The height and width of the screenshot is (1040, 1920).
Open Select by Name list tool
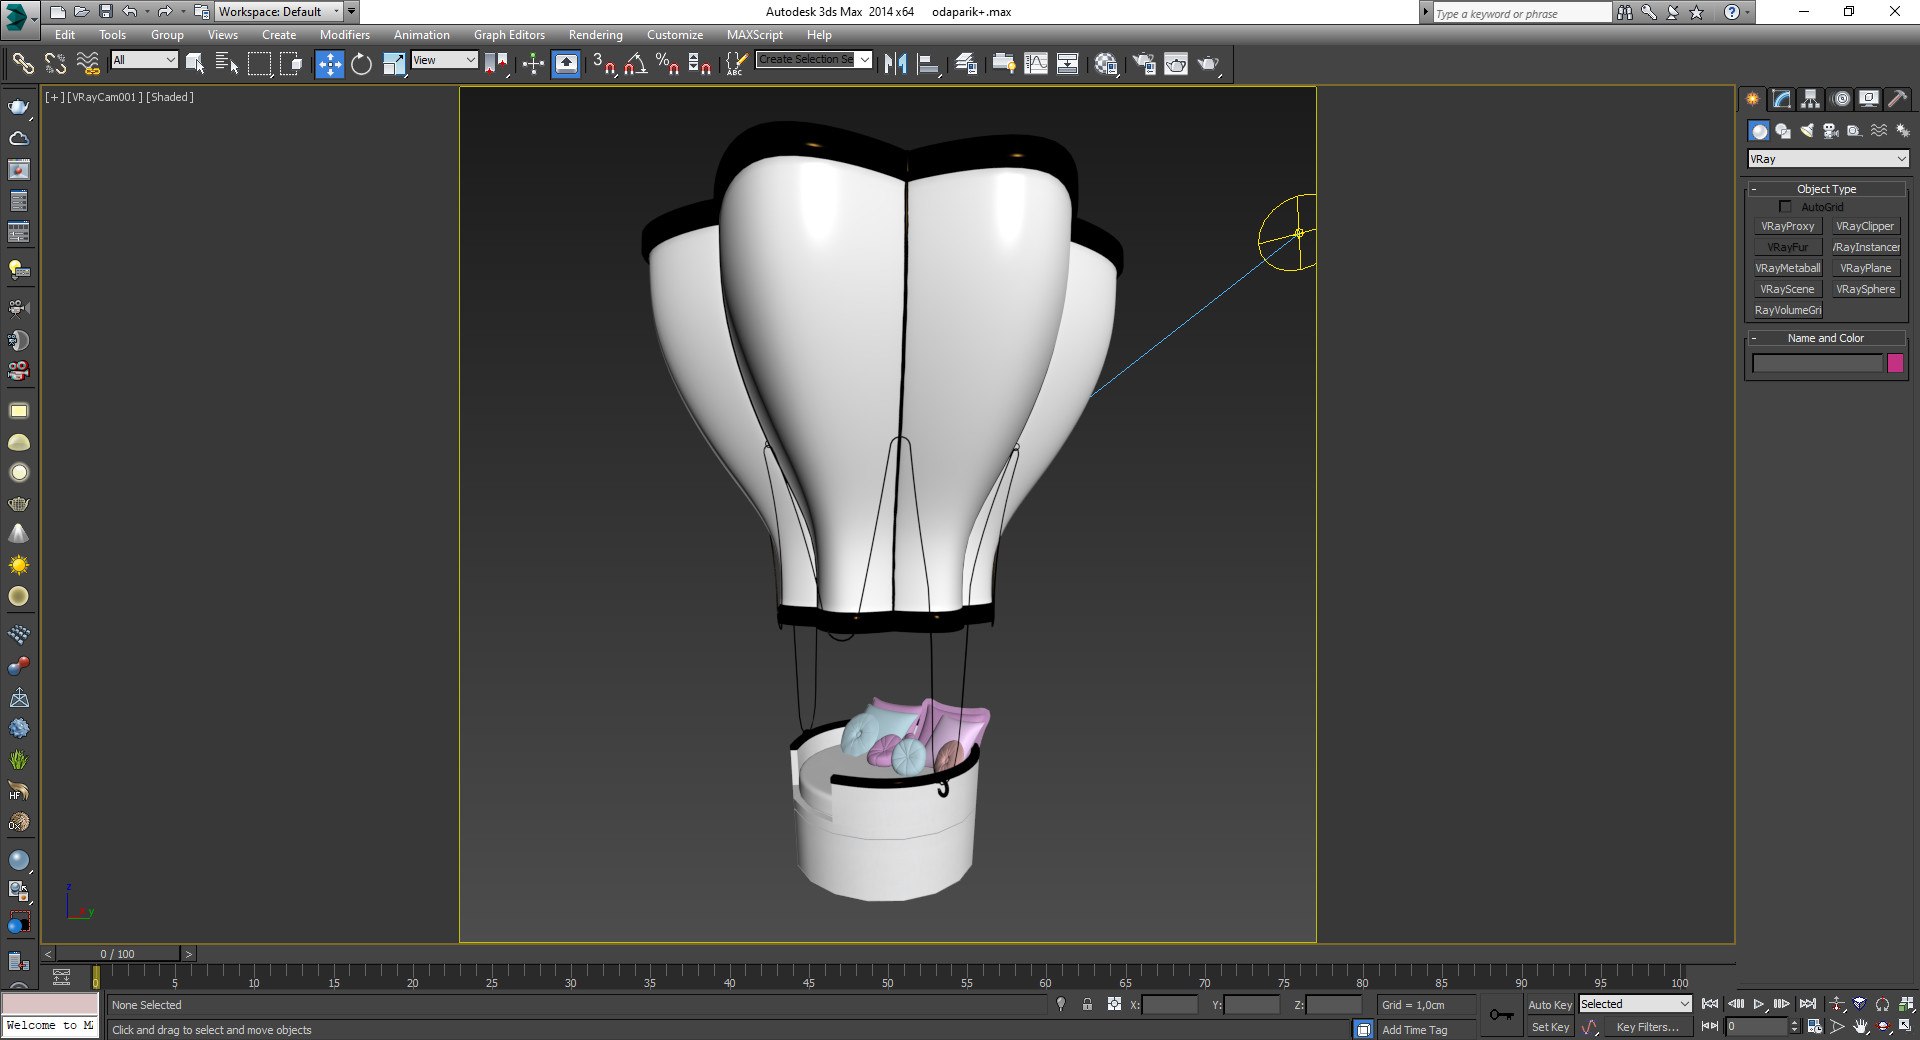pyautogui.click(x=227, y=64)
